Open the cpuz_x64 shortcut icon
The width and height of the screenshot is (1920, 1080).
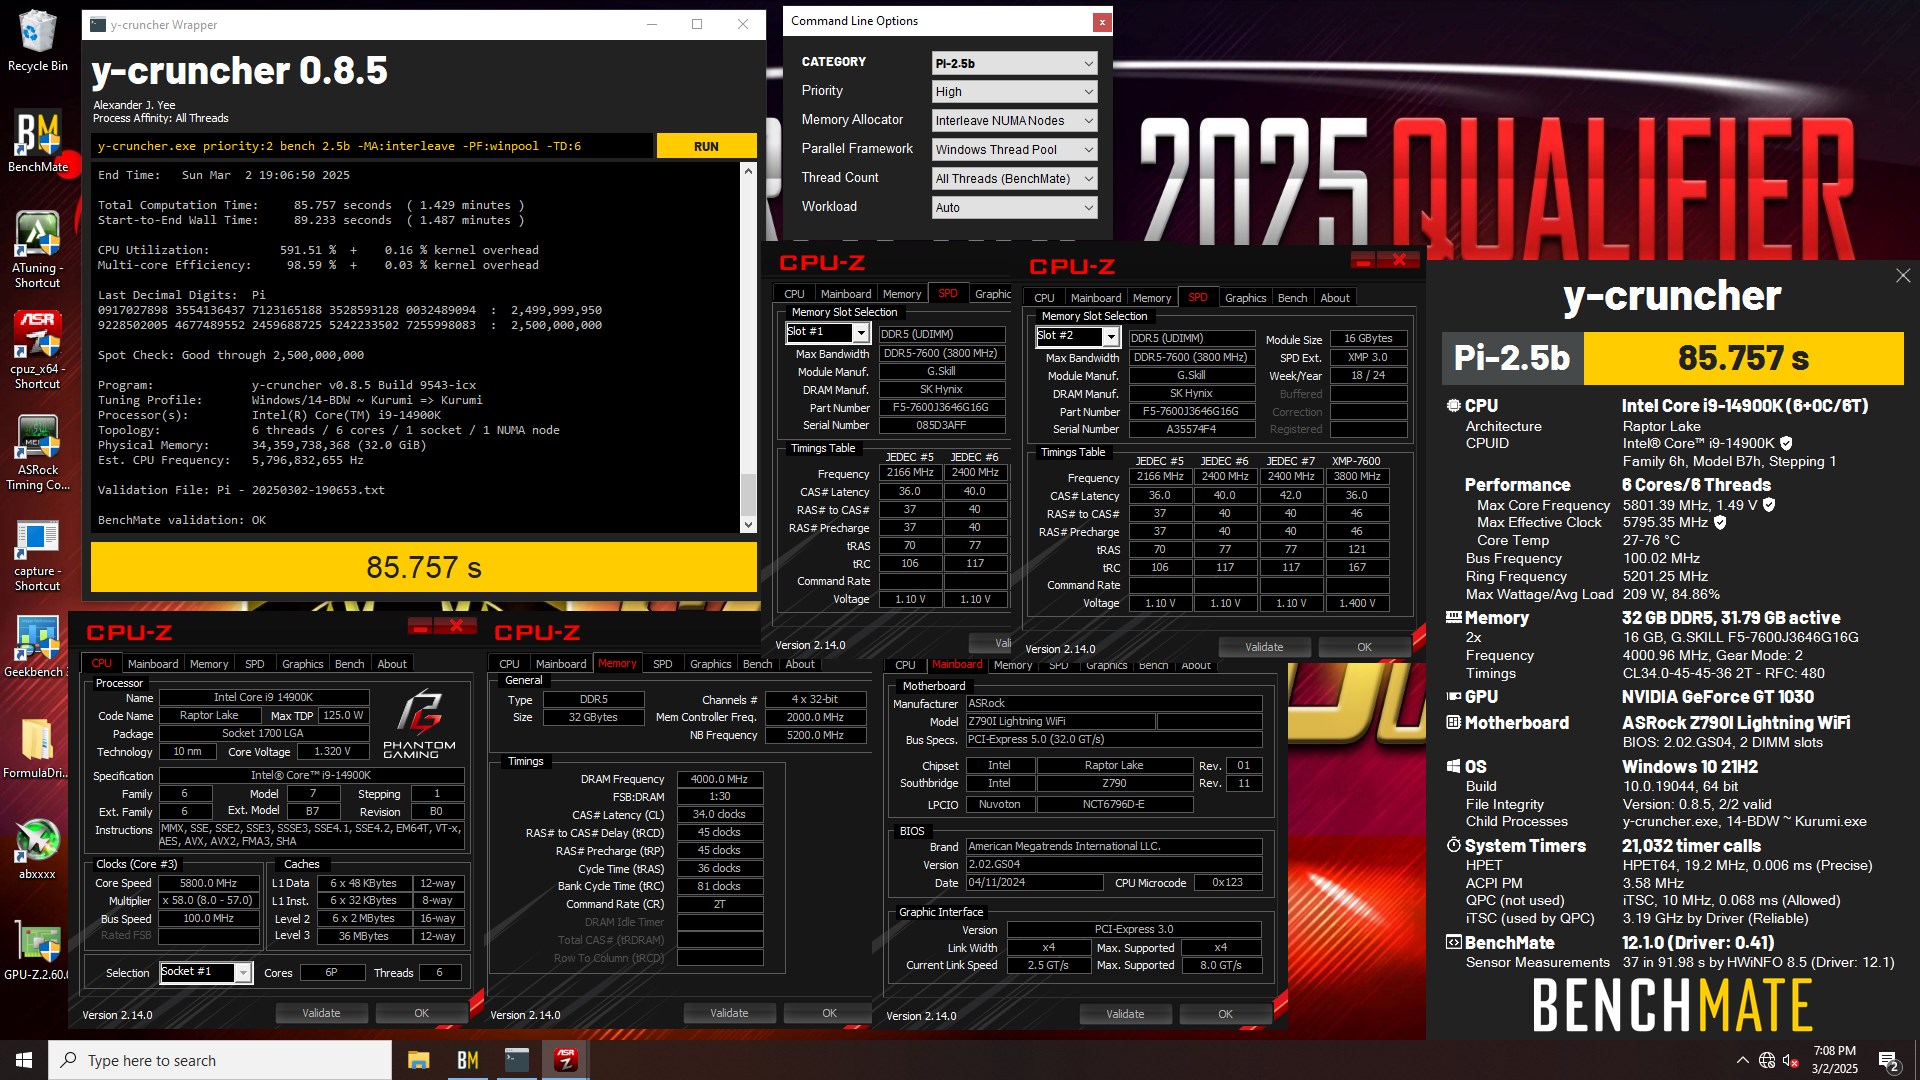(37, 350)
